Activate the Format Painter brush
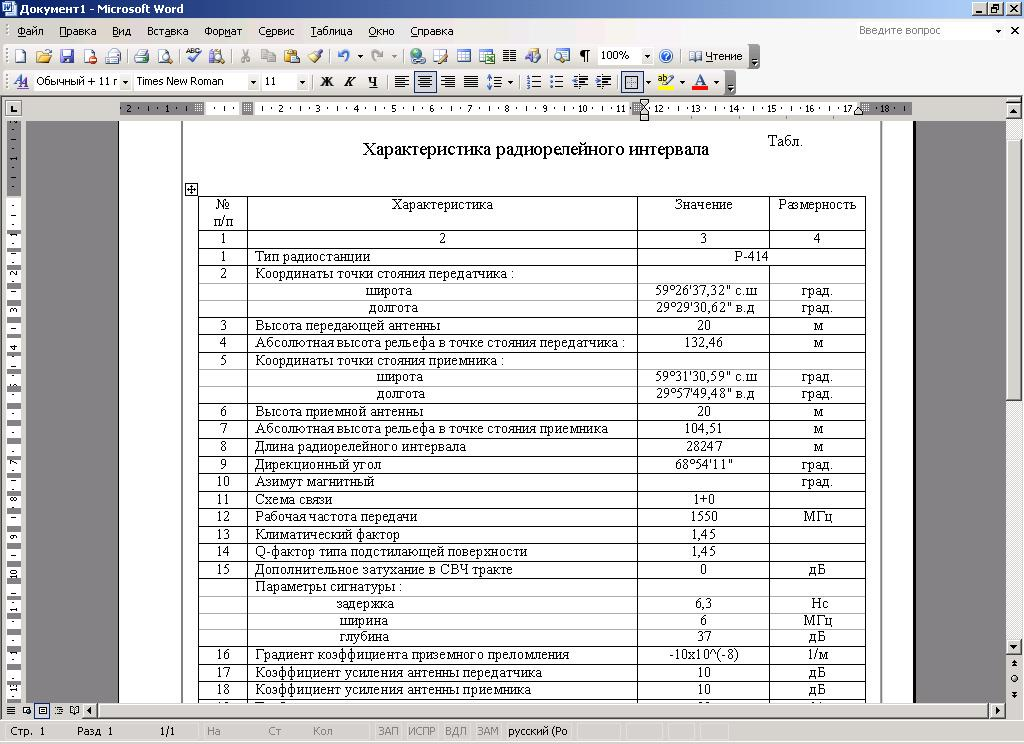This screenshot has width=1024, height=744. pyautogui.click(x=315, y=56)
